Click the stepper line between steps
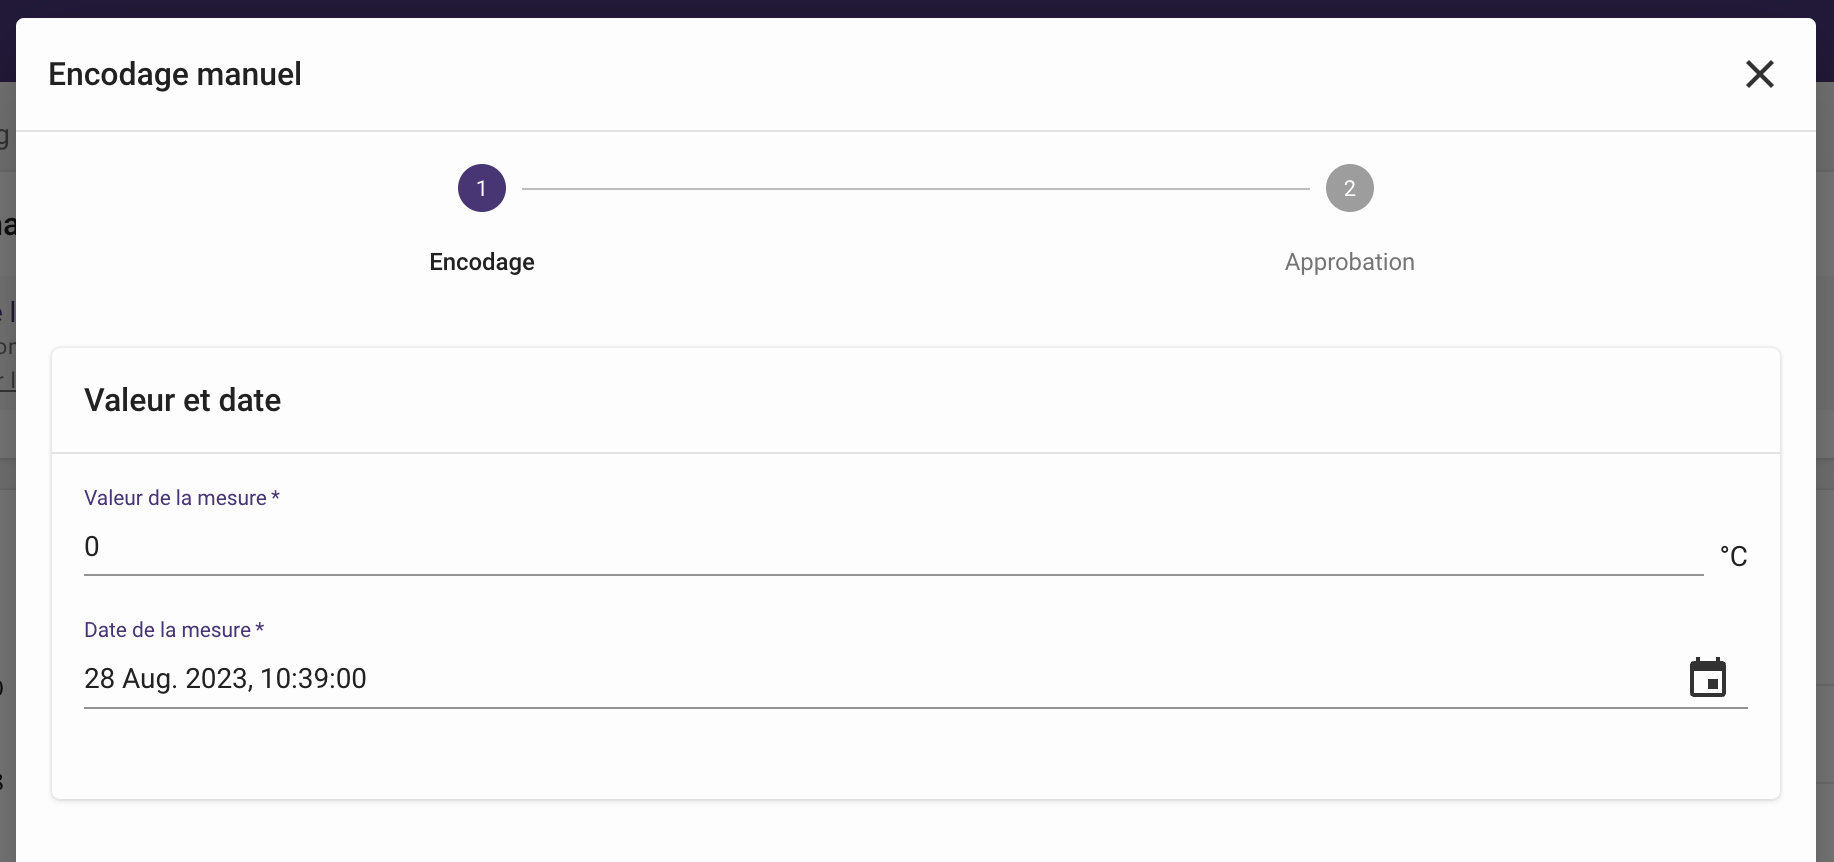Screen dimensions: 1834x862 point(915,188)
